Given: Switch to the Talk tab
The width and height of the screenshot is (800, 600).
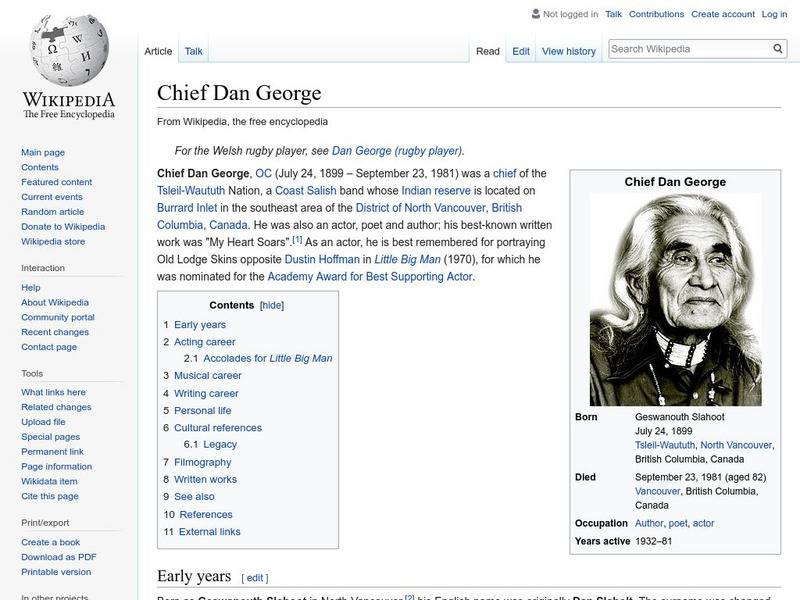Looking at the screenshot, I should 193,51.
